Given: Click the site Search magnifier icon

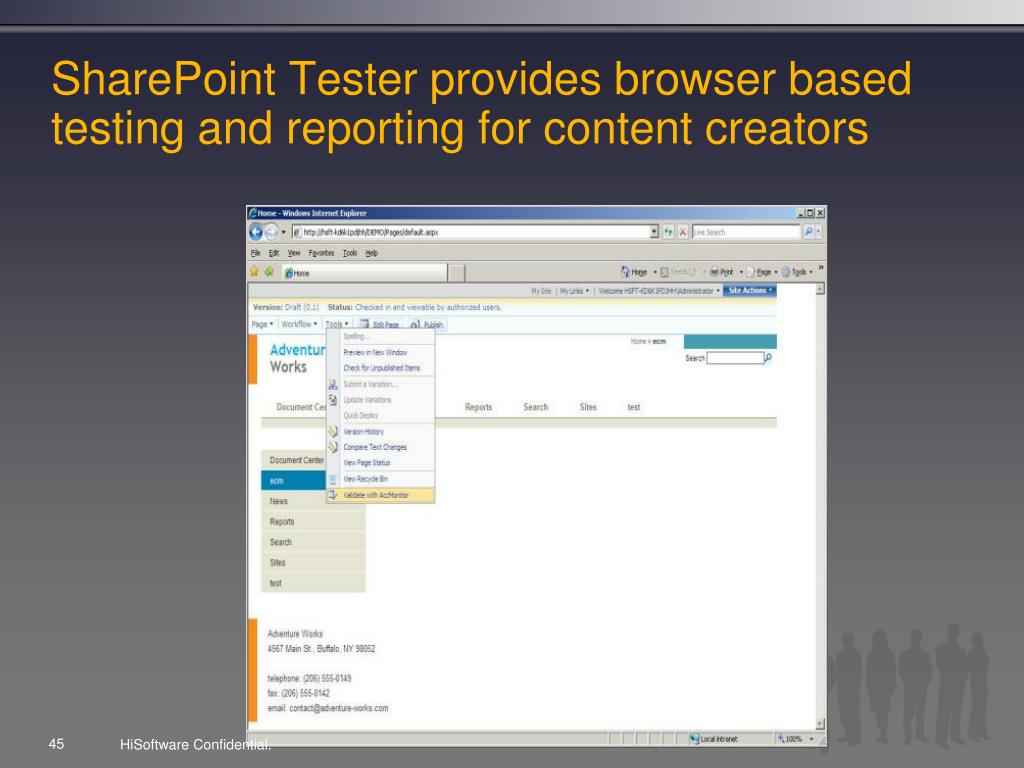Looking at the screenshot, I should [769, 358].
